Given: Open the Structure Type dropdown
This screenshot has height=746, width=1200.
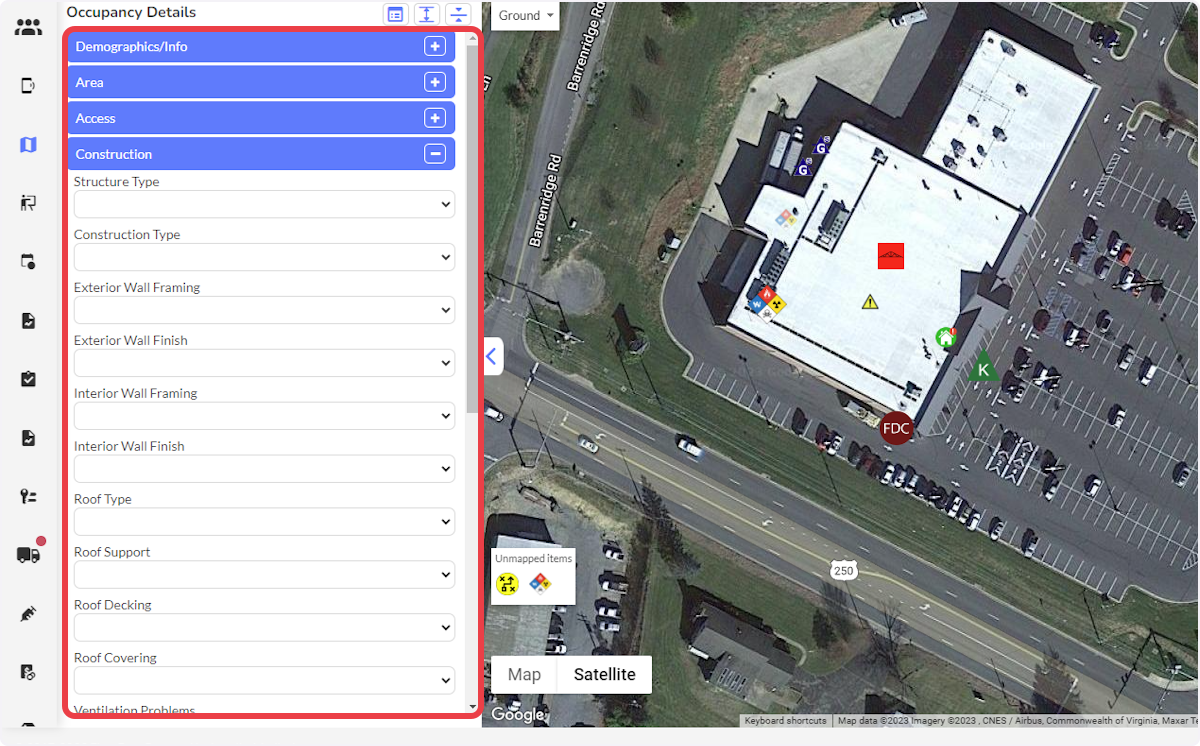Looking at the screenshot, I should (264, 204).
